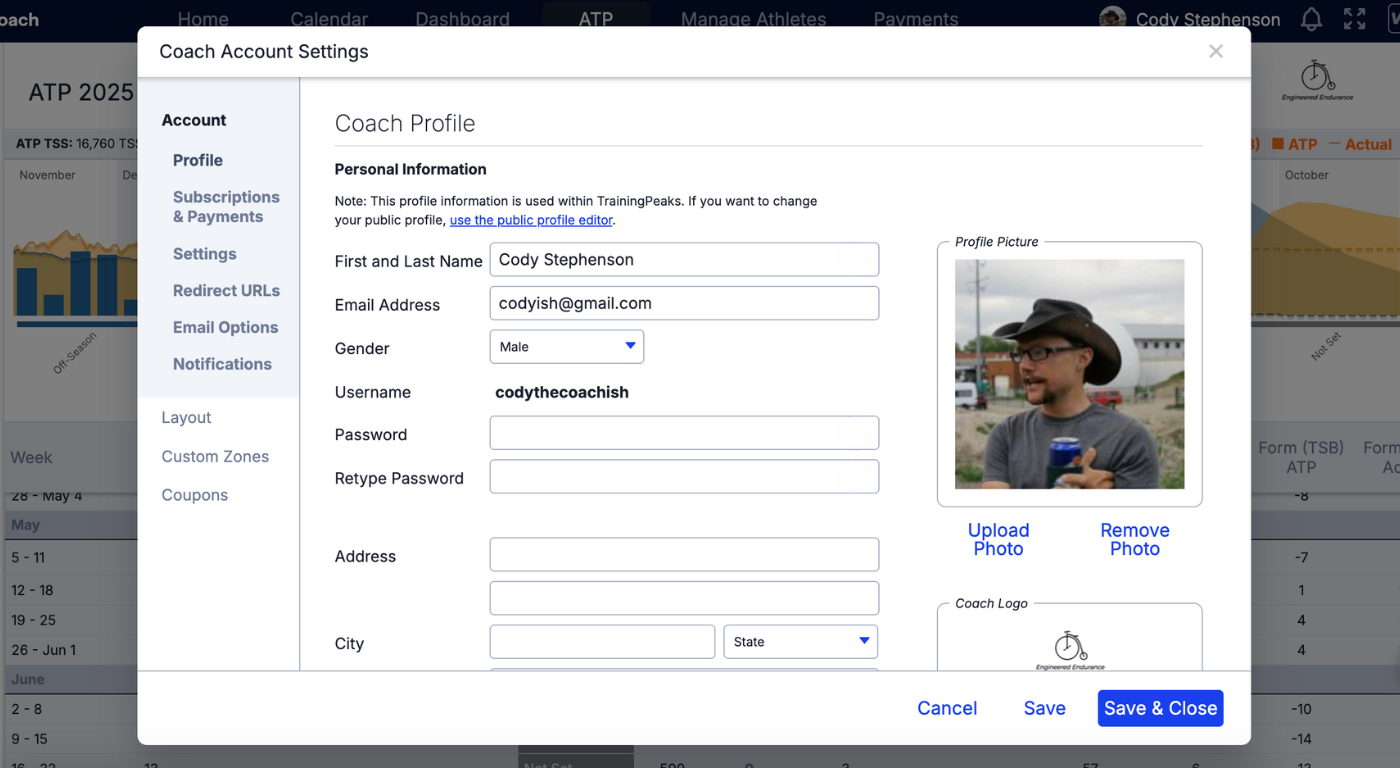This screenshot has height=768, width=1400.
Task: Open the Layout section
Action: [x=187, y=418]
